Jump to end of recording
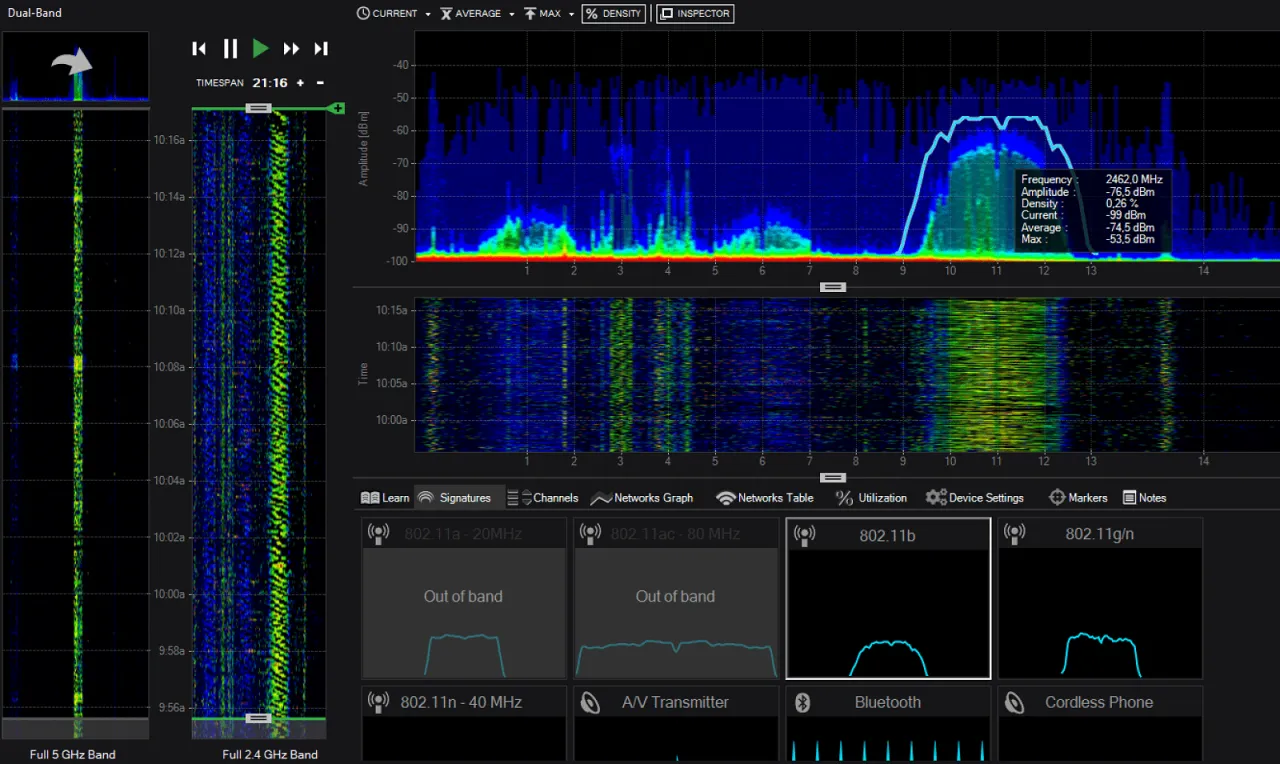This screenshot has height=764, width=1280. click(321, 49)
